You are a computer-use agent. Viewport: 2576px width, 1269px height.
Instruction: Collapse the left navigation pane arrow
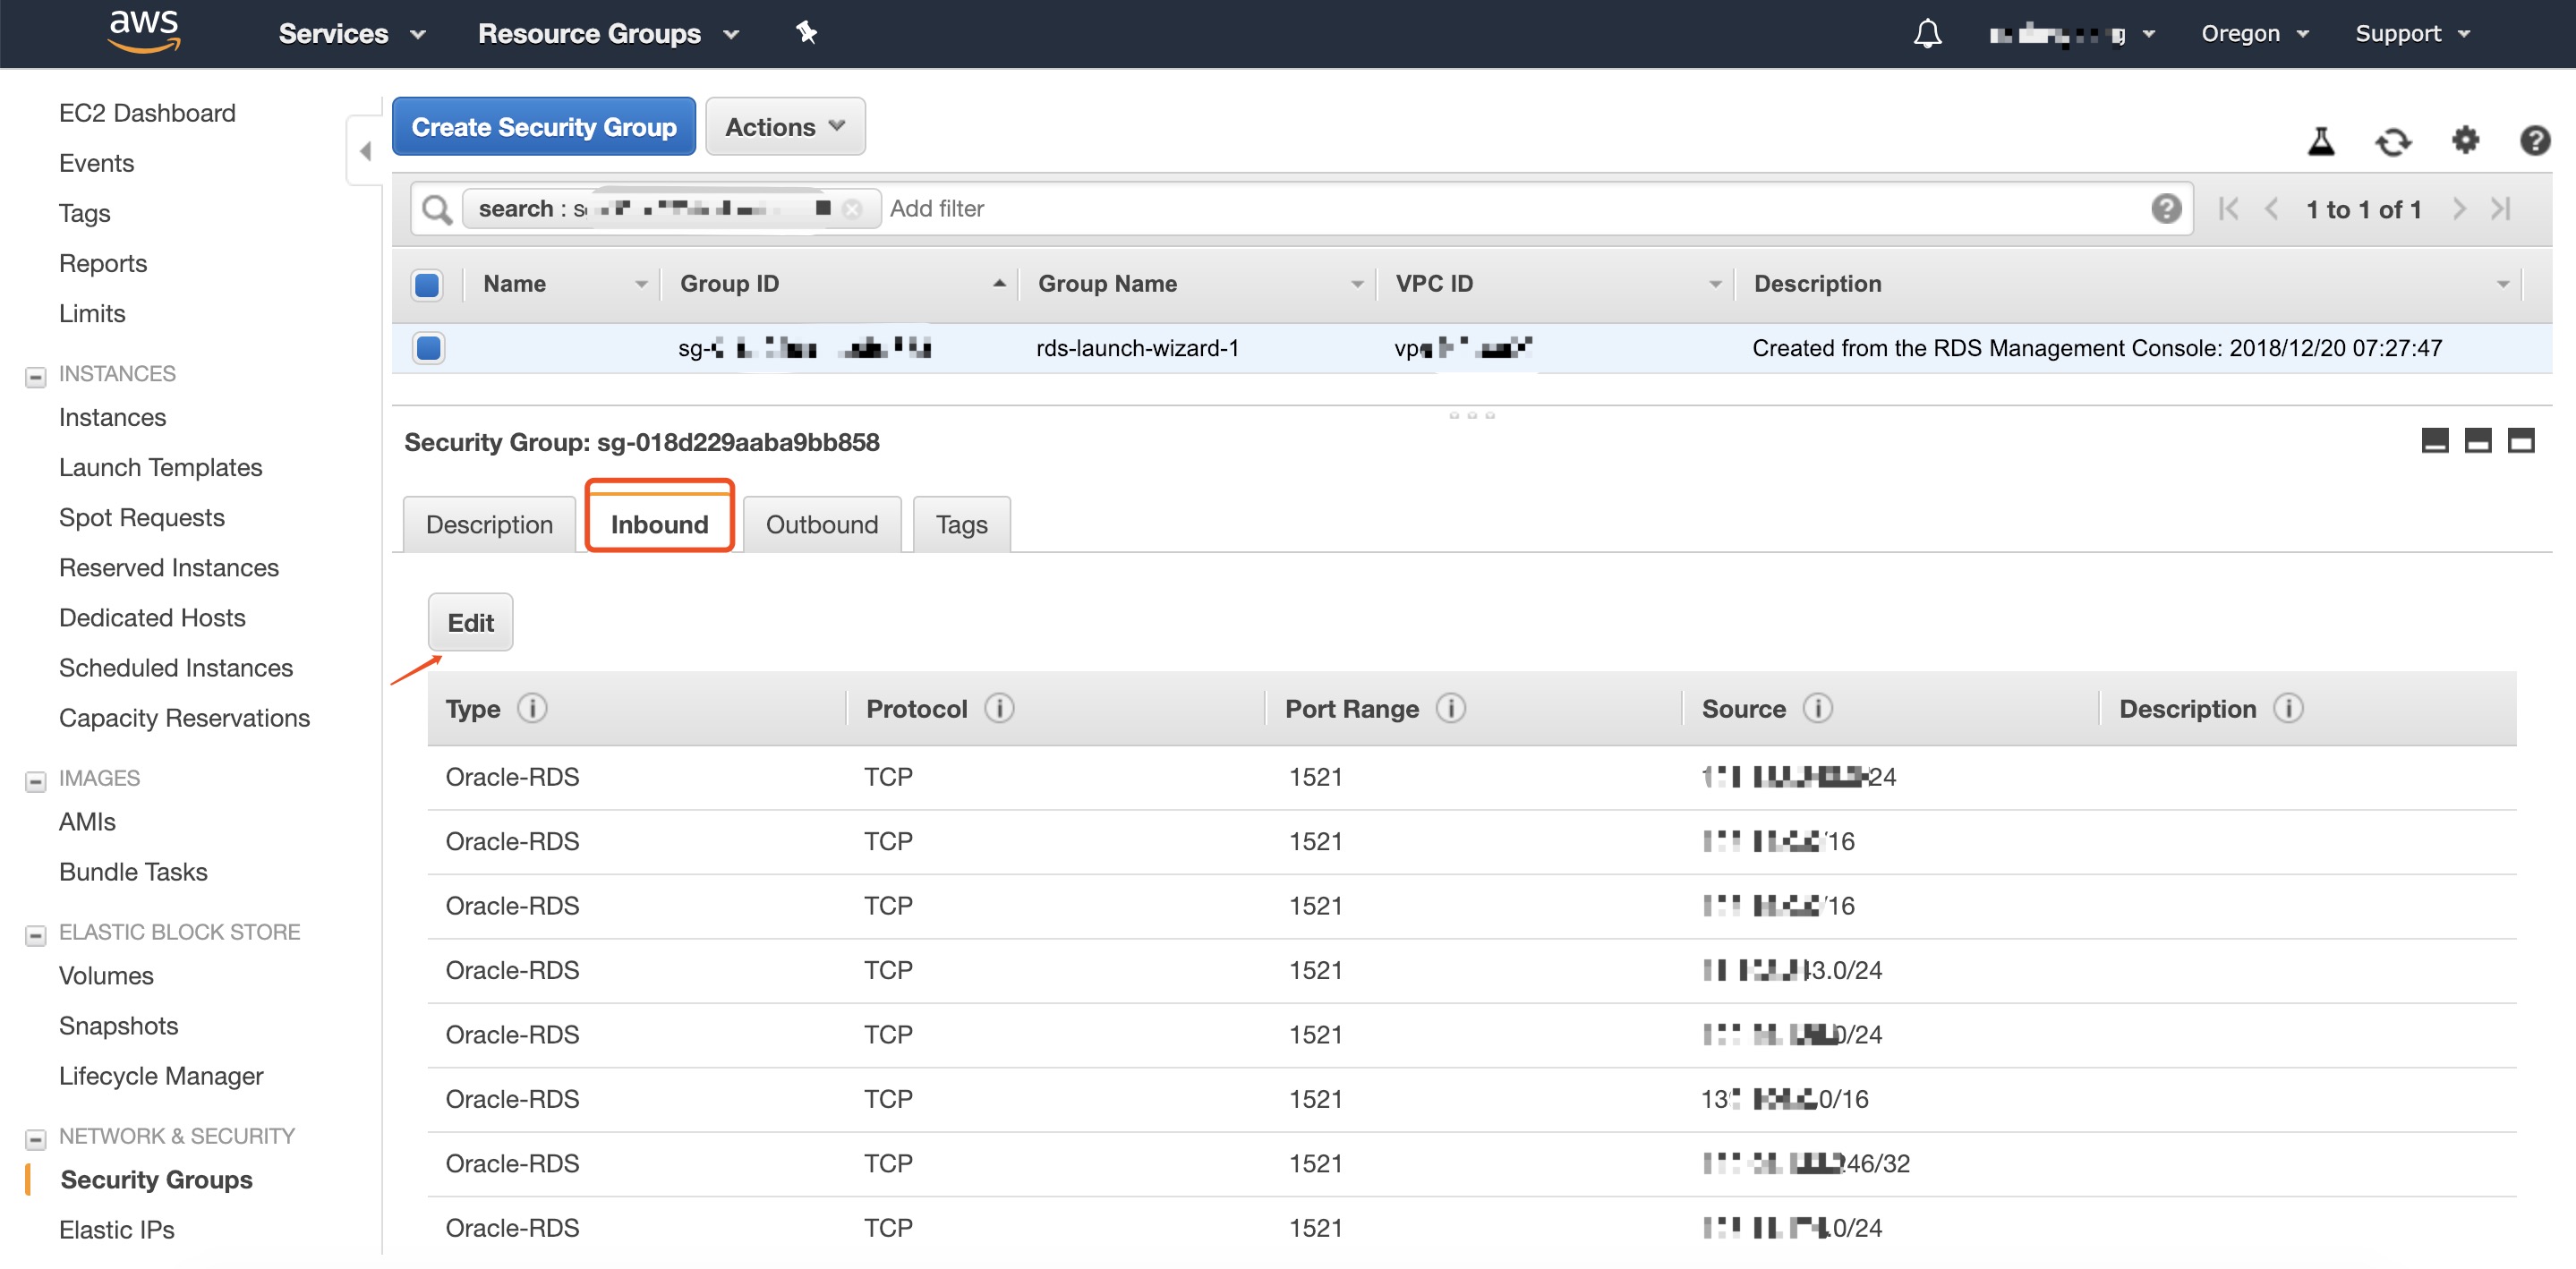pyautogui.click(x=365, y=151)
